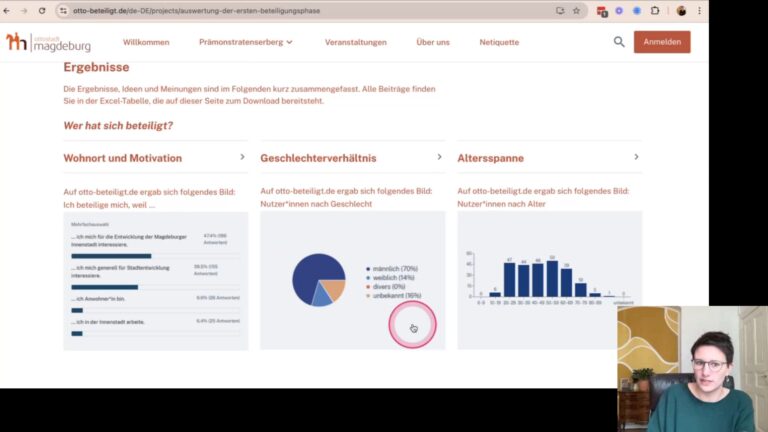This screenshot has width=768, height=432.
Task: Open the browser profile avatar
Action: tap(681, 11)
